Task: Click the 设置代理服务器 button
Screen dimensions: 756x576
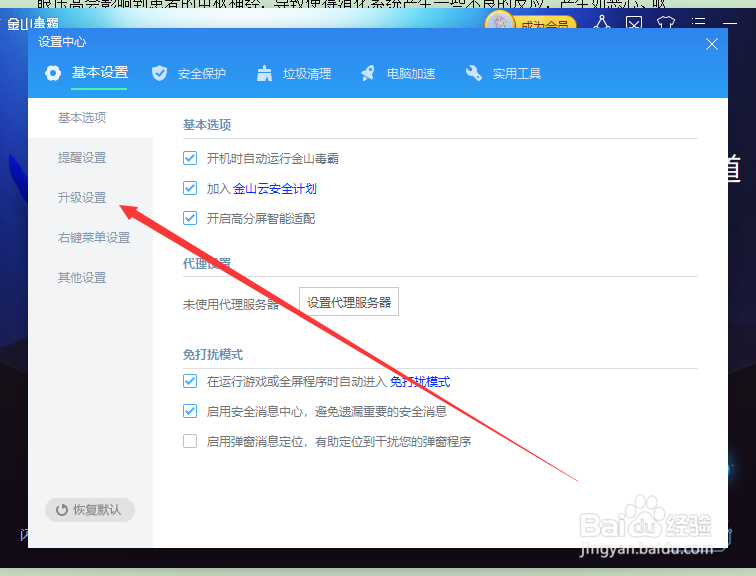Action: coord(349,302)
